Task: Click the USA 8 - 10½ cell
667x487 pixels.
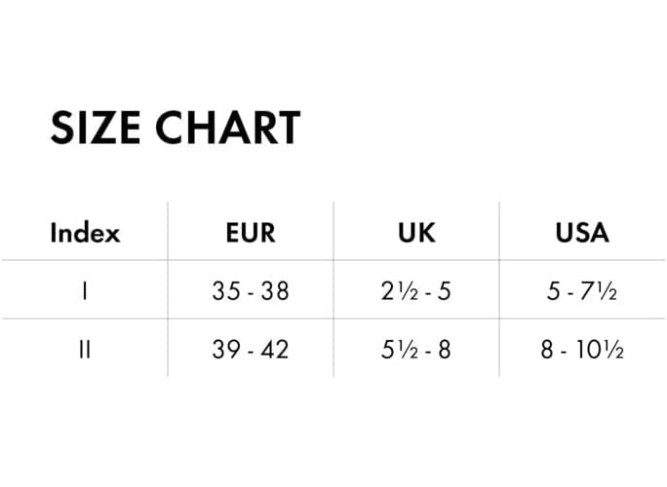Action: [x=582, y=350]
